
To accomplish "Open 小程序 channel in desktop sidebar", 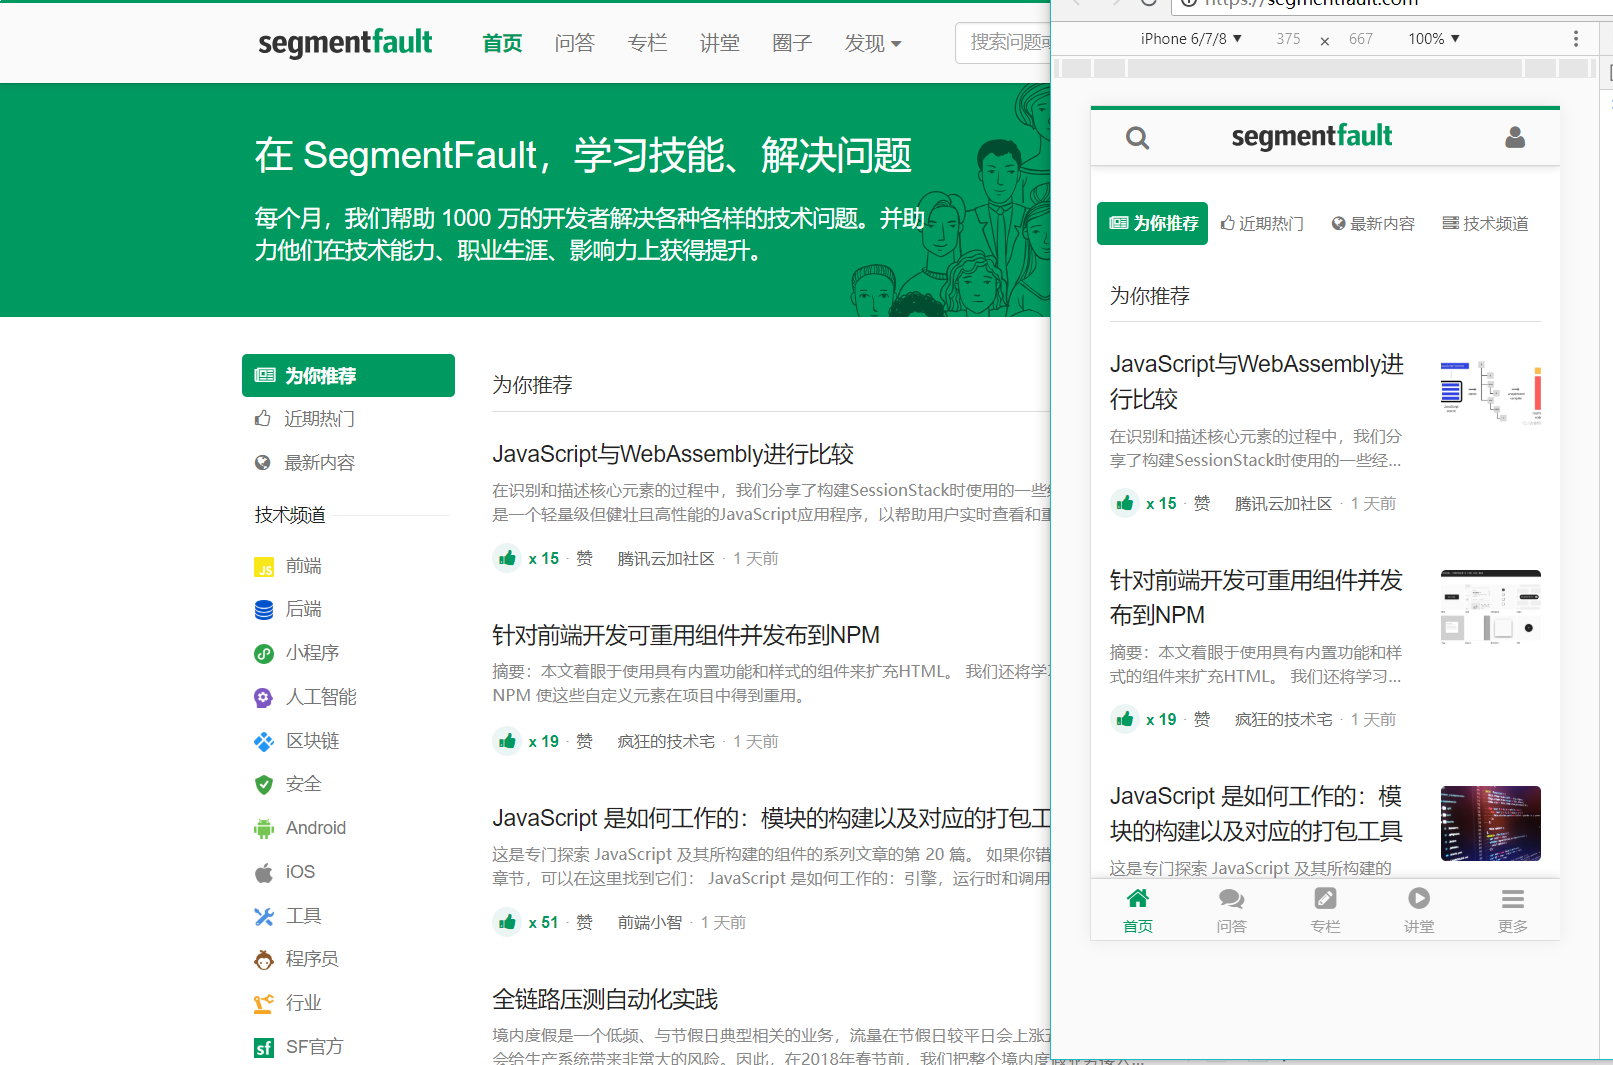I will 297,653.
